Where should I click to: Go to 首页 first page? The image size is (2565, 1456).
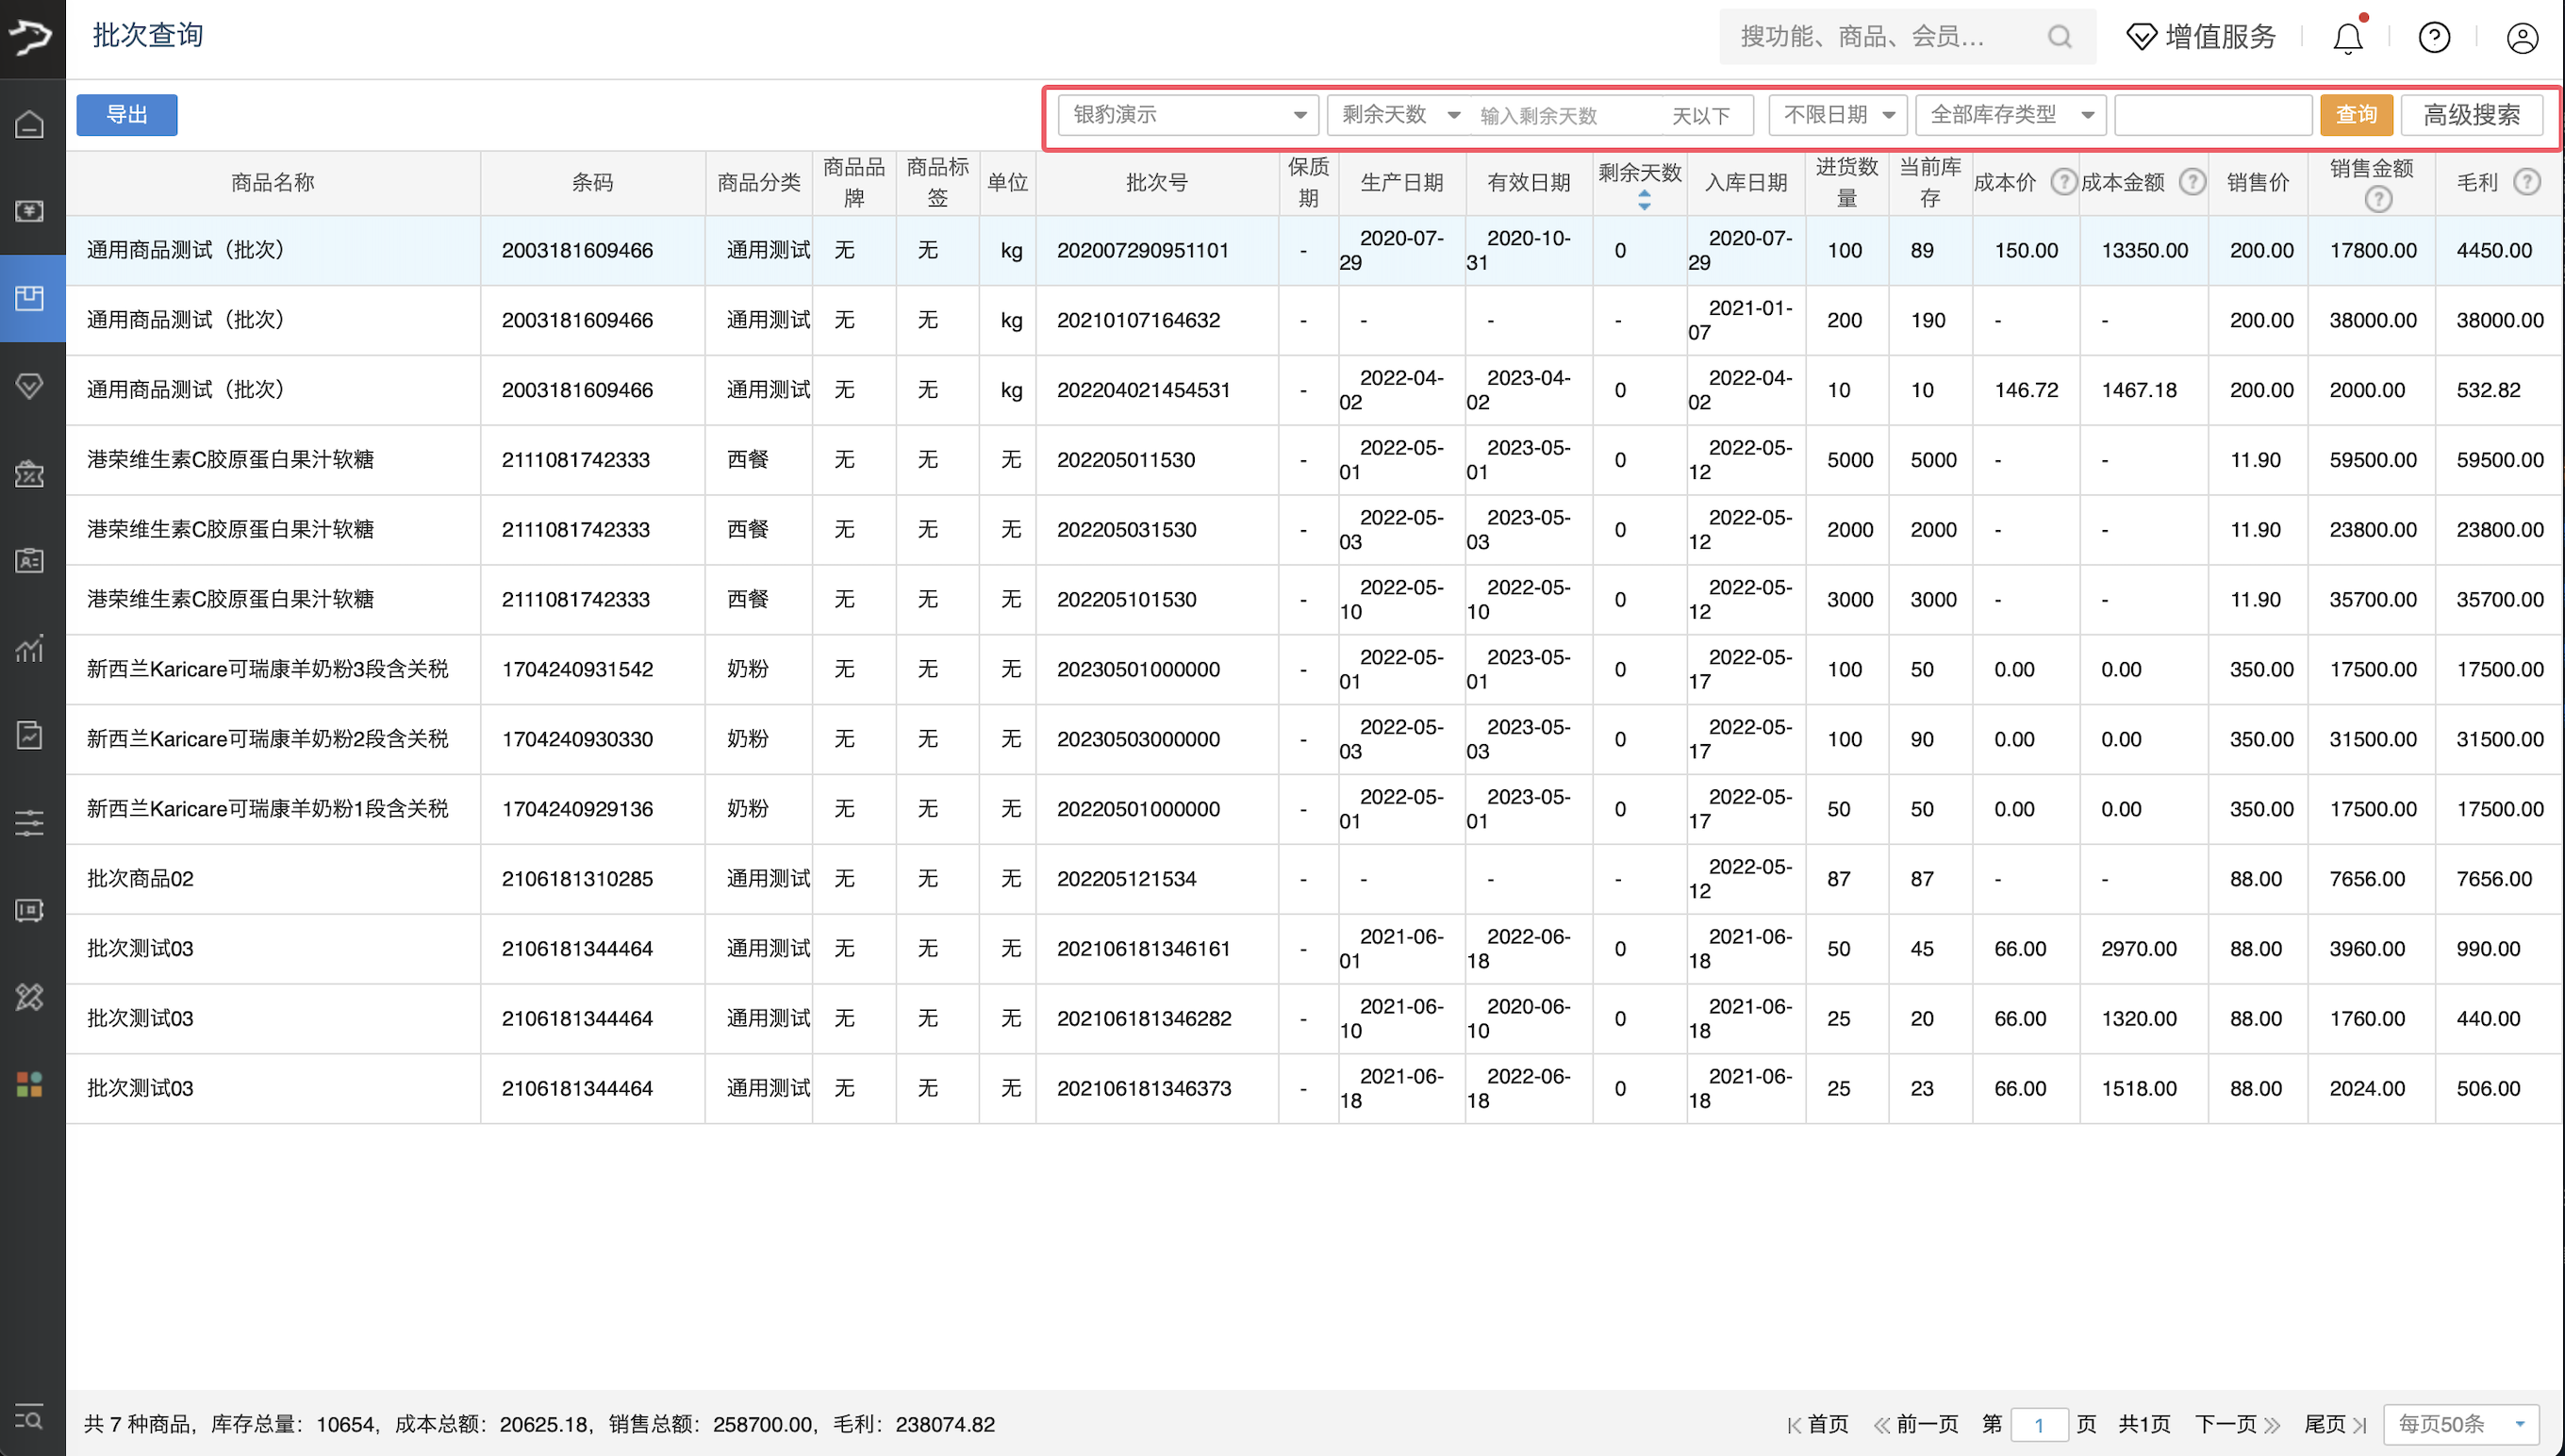tap(1818, 1424)
